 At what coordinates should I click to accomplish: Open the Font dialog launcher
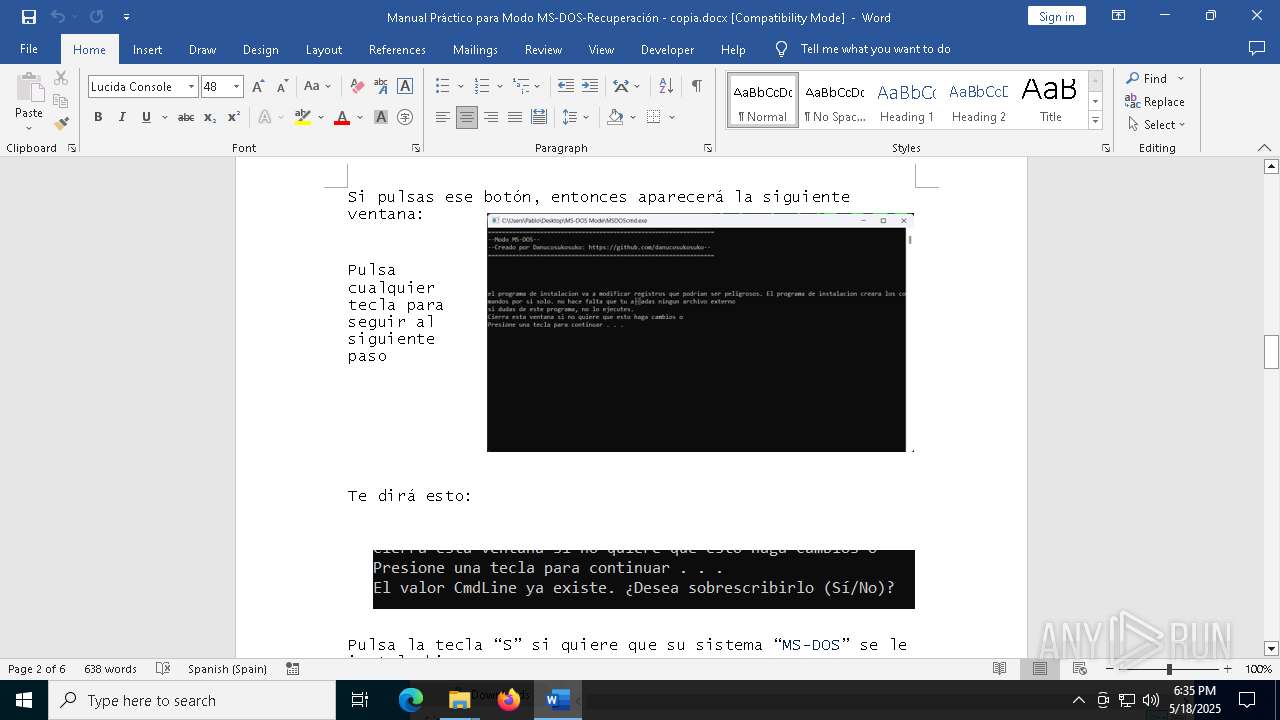click(416, 148)
